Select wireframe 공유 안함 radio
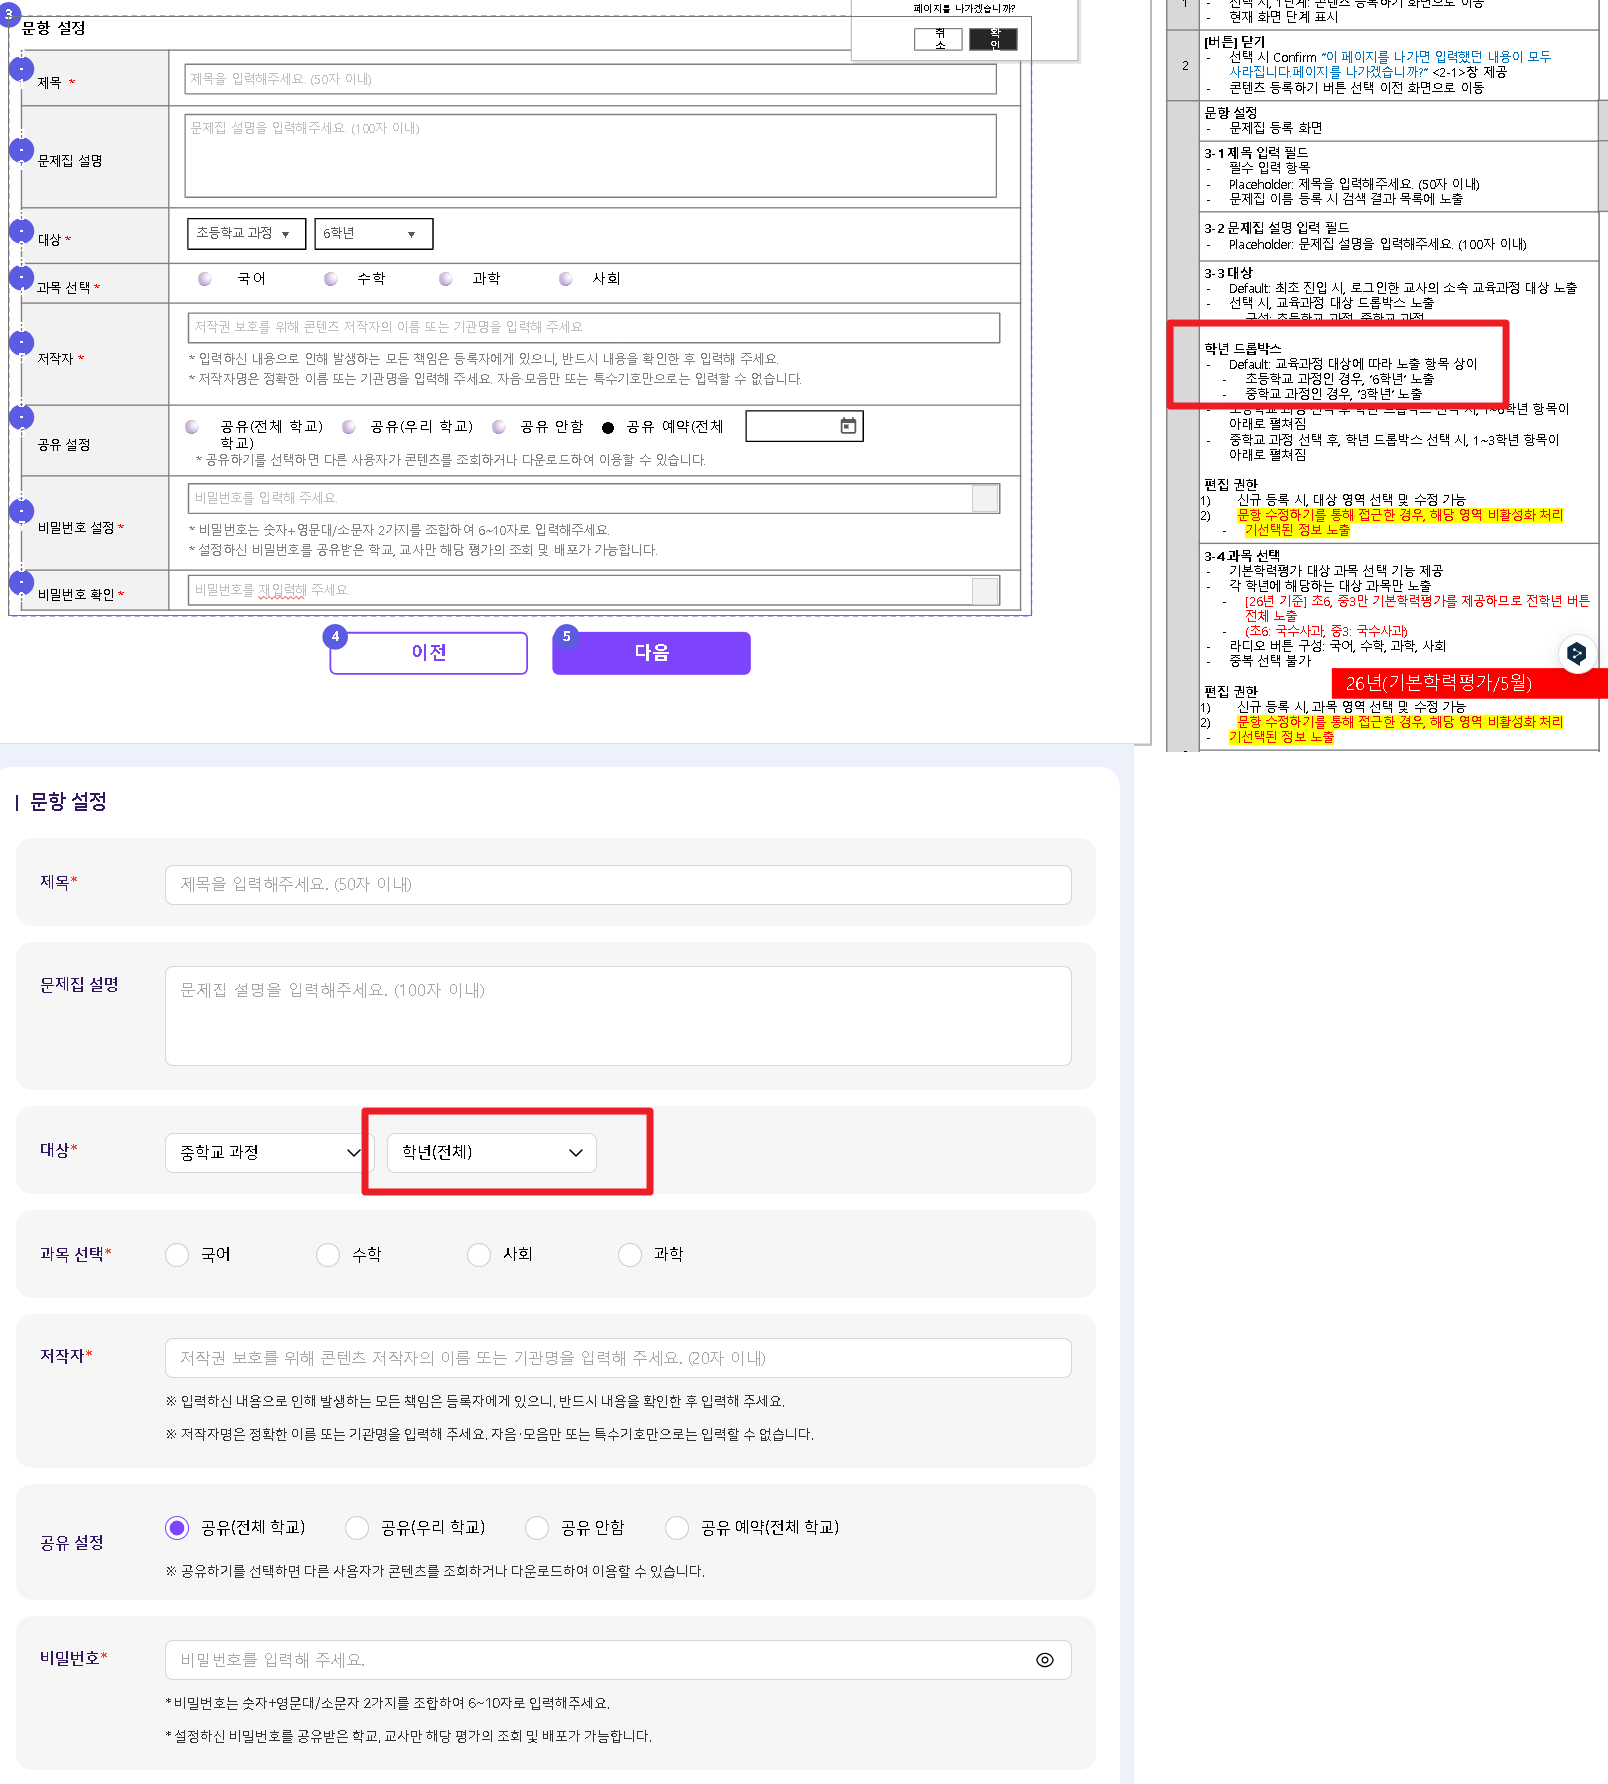1608x1784 pixels. [499, 427]
